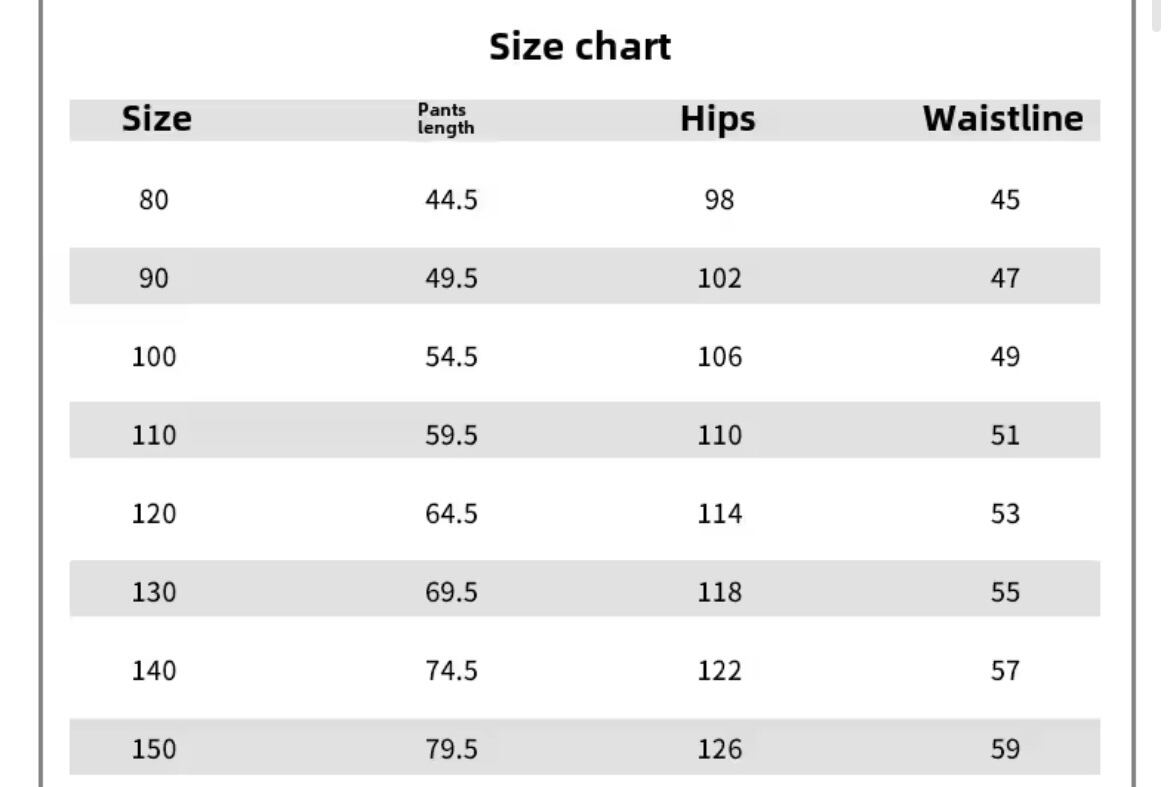Select the 74.5 pants length value
1170x787 pixels.
[x=452, y=670]
